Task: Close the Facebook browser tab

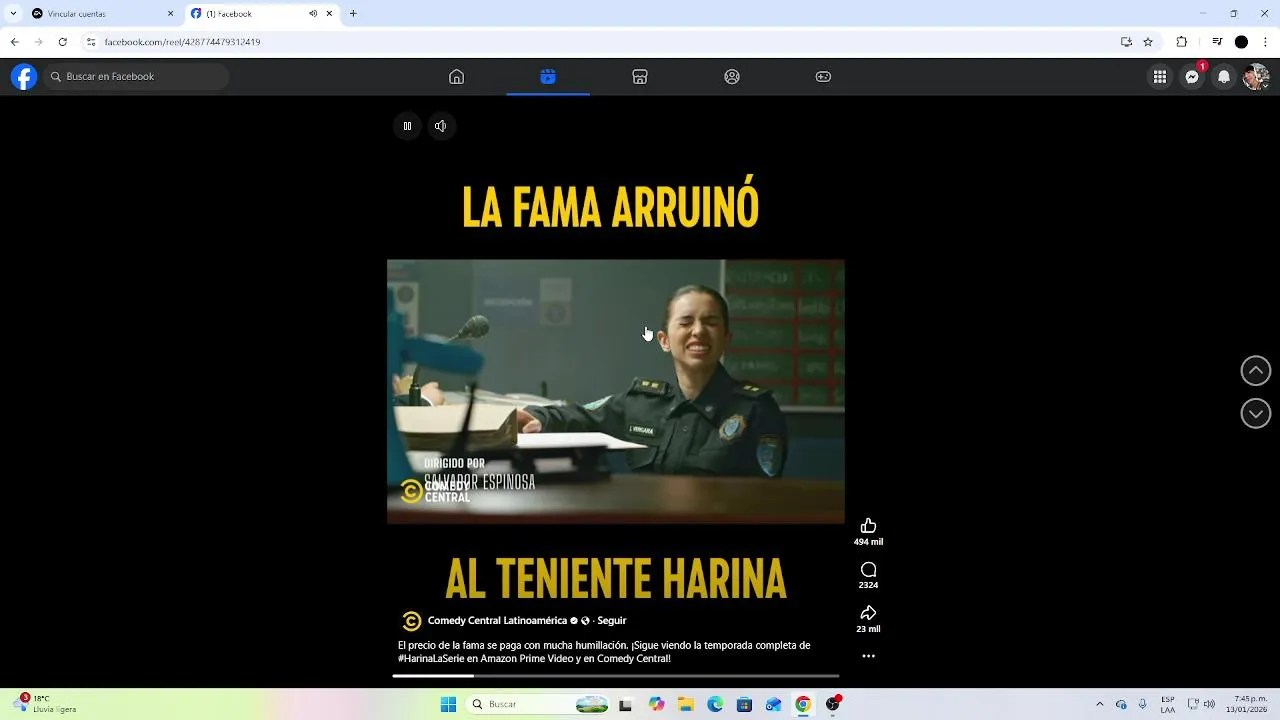Action: [329, 14]
